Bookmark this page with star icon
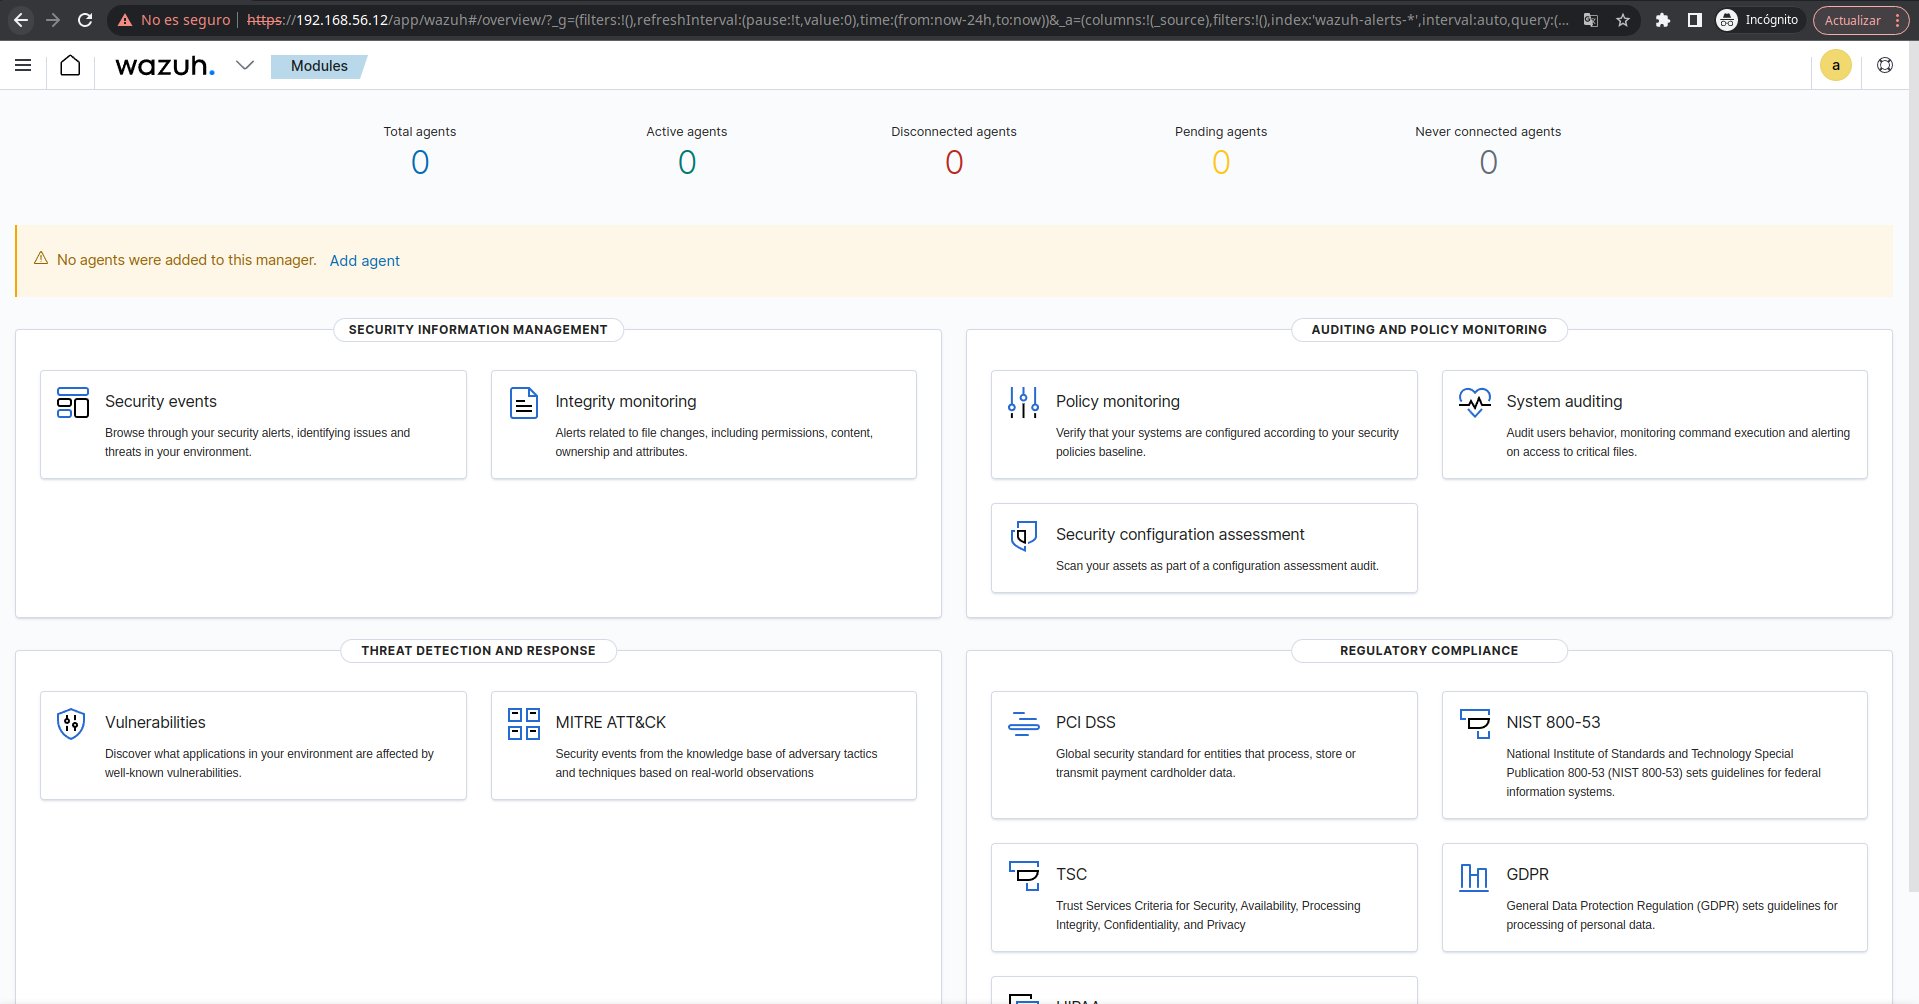Image resolution: width=1919 pixels, height=1004 pixels. (x=1623, y=20)
